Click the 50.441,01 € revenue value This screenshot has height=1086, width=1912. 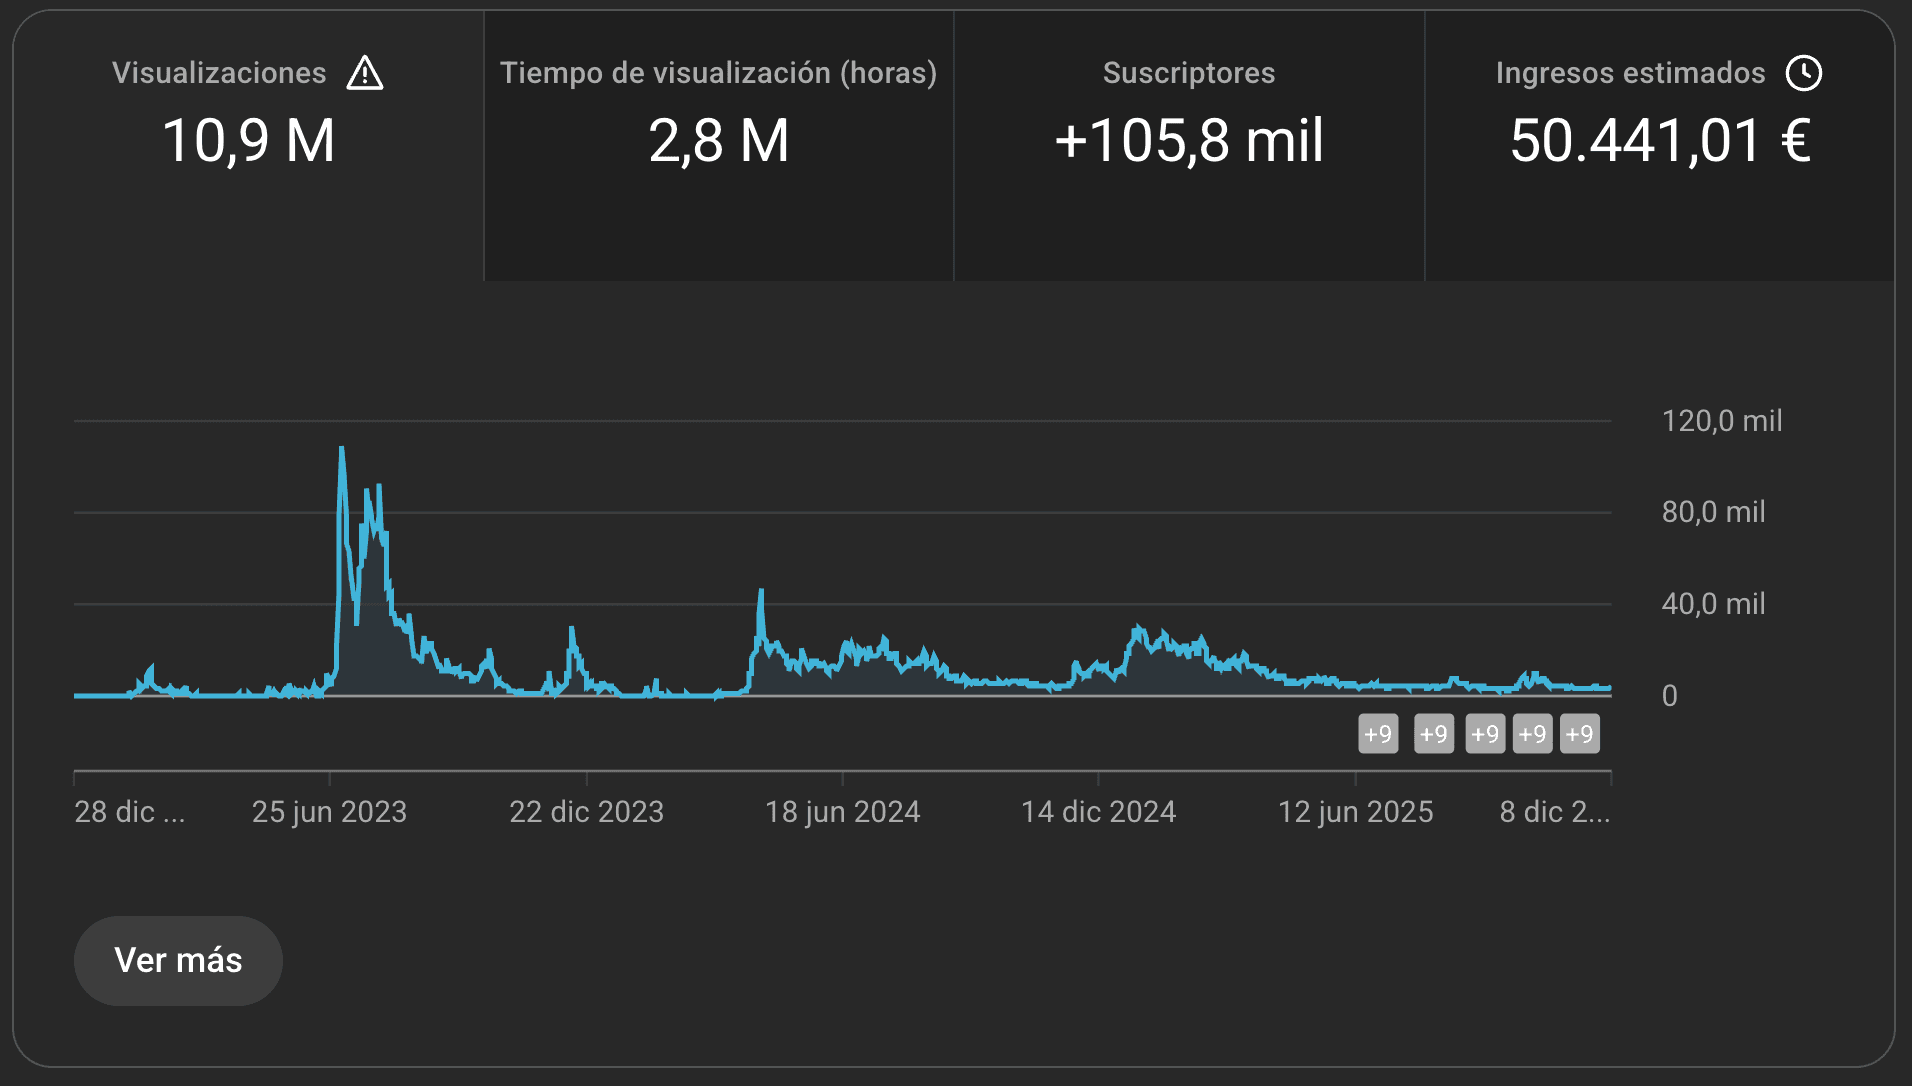(x=1660, y=141)
